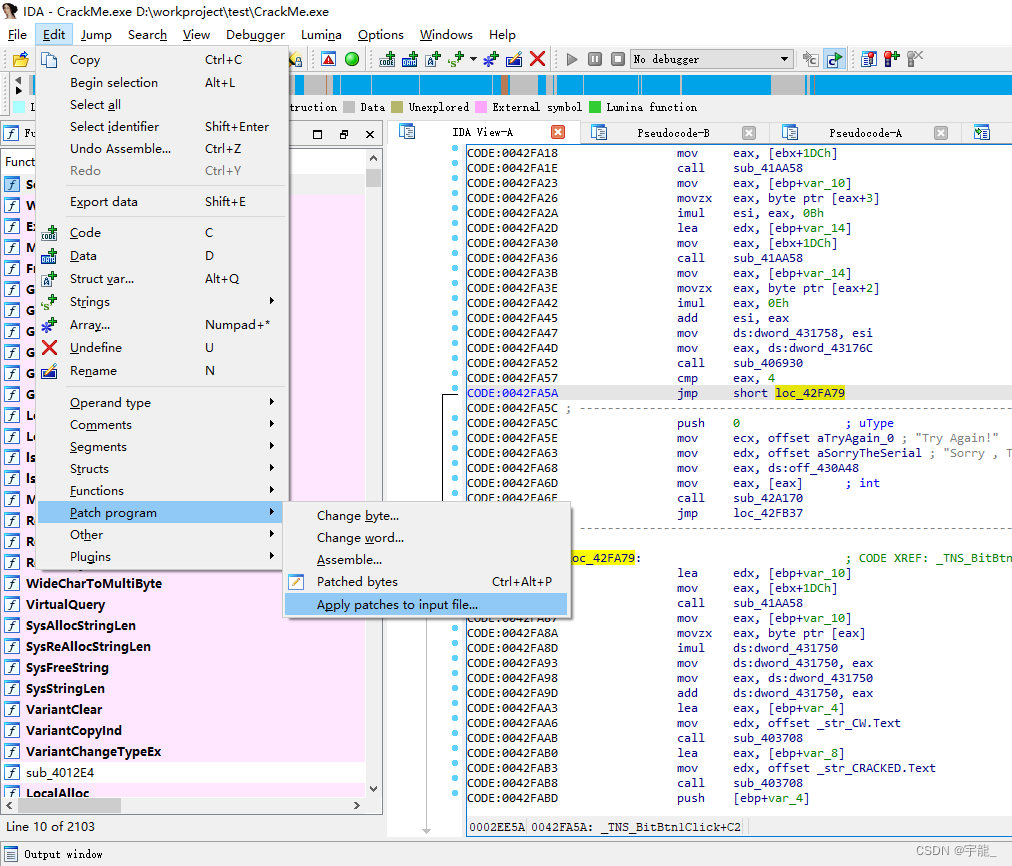
Task: Click the green circle toolbar icon
Action: [x=352, y=59]
